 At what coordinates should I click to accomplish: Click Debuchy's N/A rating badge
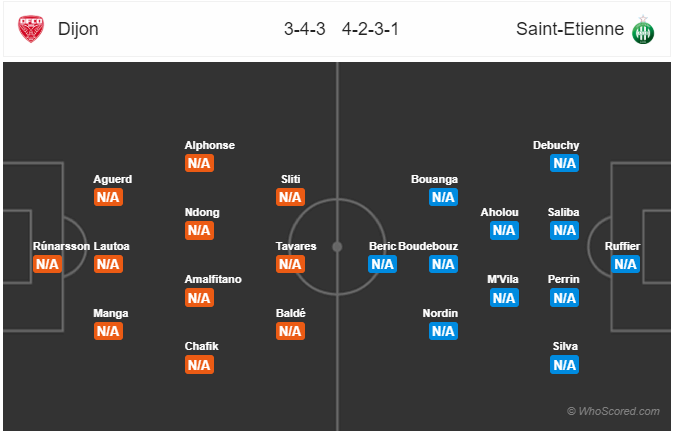pyautogui.click(x=564, y=163)
